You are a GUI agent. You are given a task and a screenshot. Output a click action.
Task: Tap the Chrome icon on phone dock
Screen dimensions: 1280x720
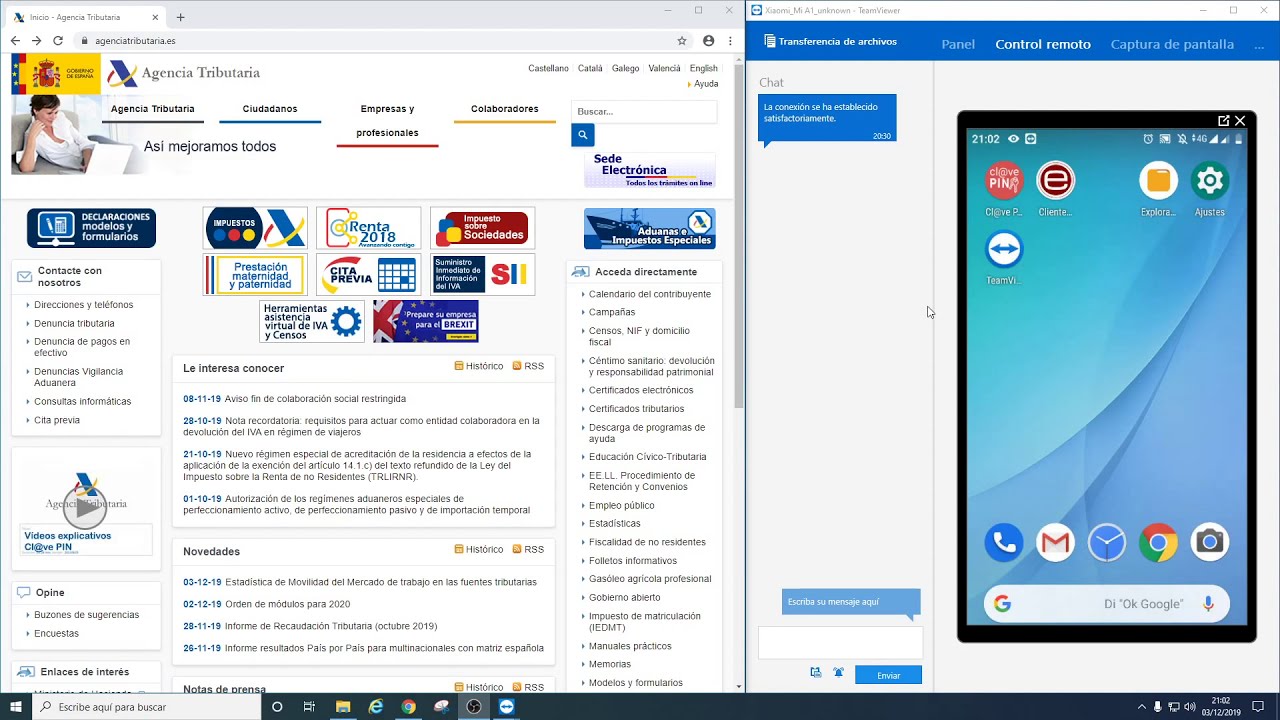click(x=1158, y=542)
